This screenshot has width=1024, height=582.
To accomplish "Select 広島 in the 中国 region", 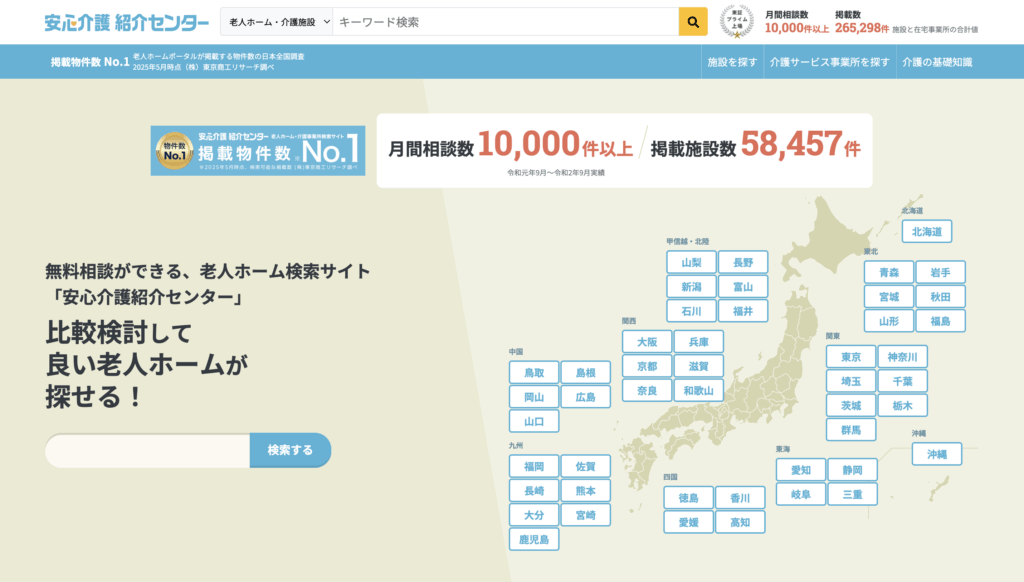I will [x=585, y=396].
